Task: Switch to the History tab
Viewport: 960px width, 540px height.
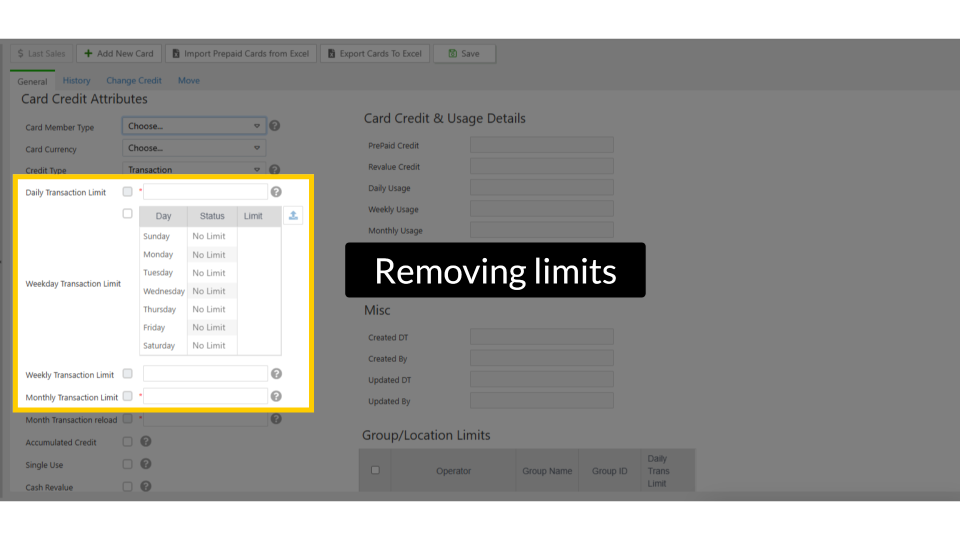Action: pyautogui.click(x=76, y=81)
